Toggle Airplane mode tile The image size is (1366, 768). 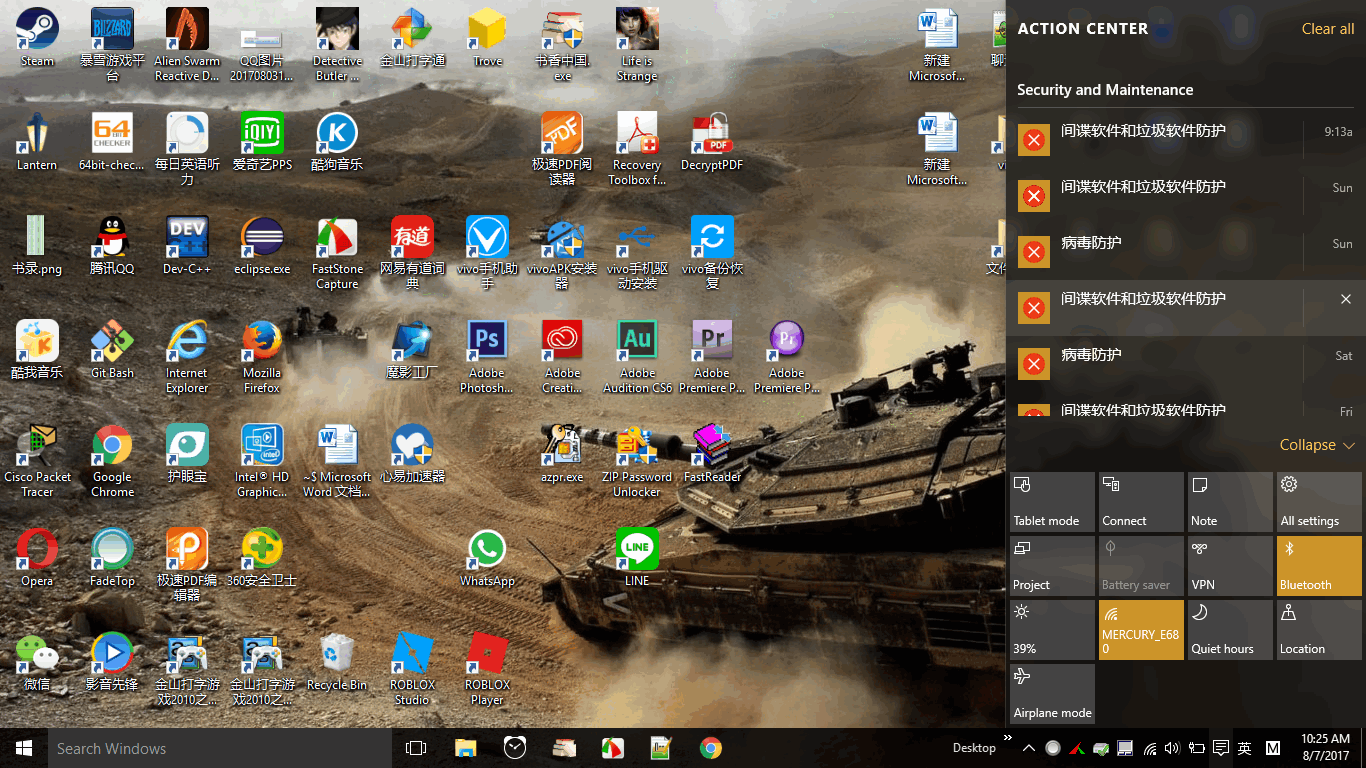[x=1052, y=694]
